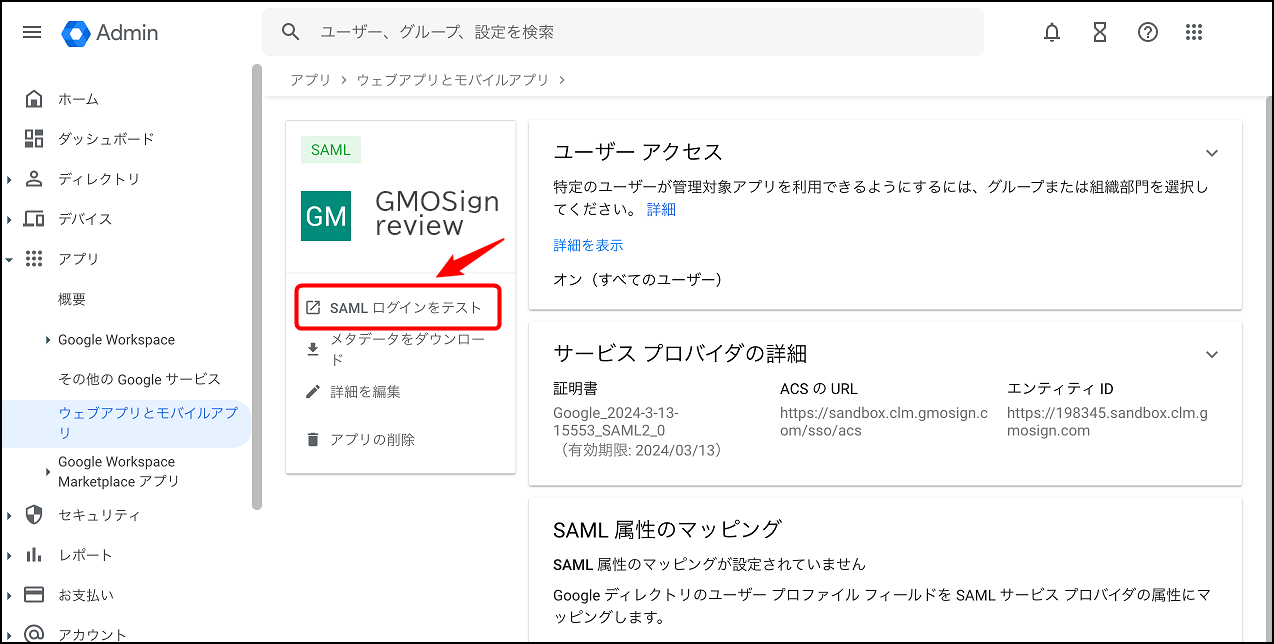Viewport: 1274px width, 644px height.
Task: Open the hourglass tasks icon
Action: [1100, 32]
